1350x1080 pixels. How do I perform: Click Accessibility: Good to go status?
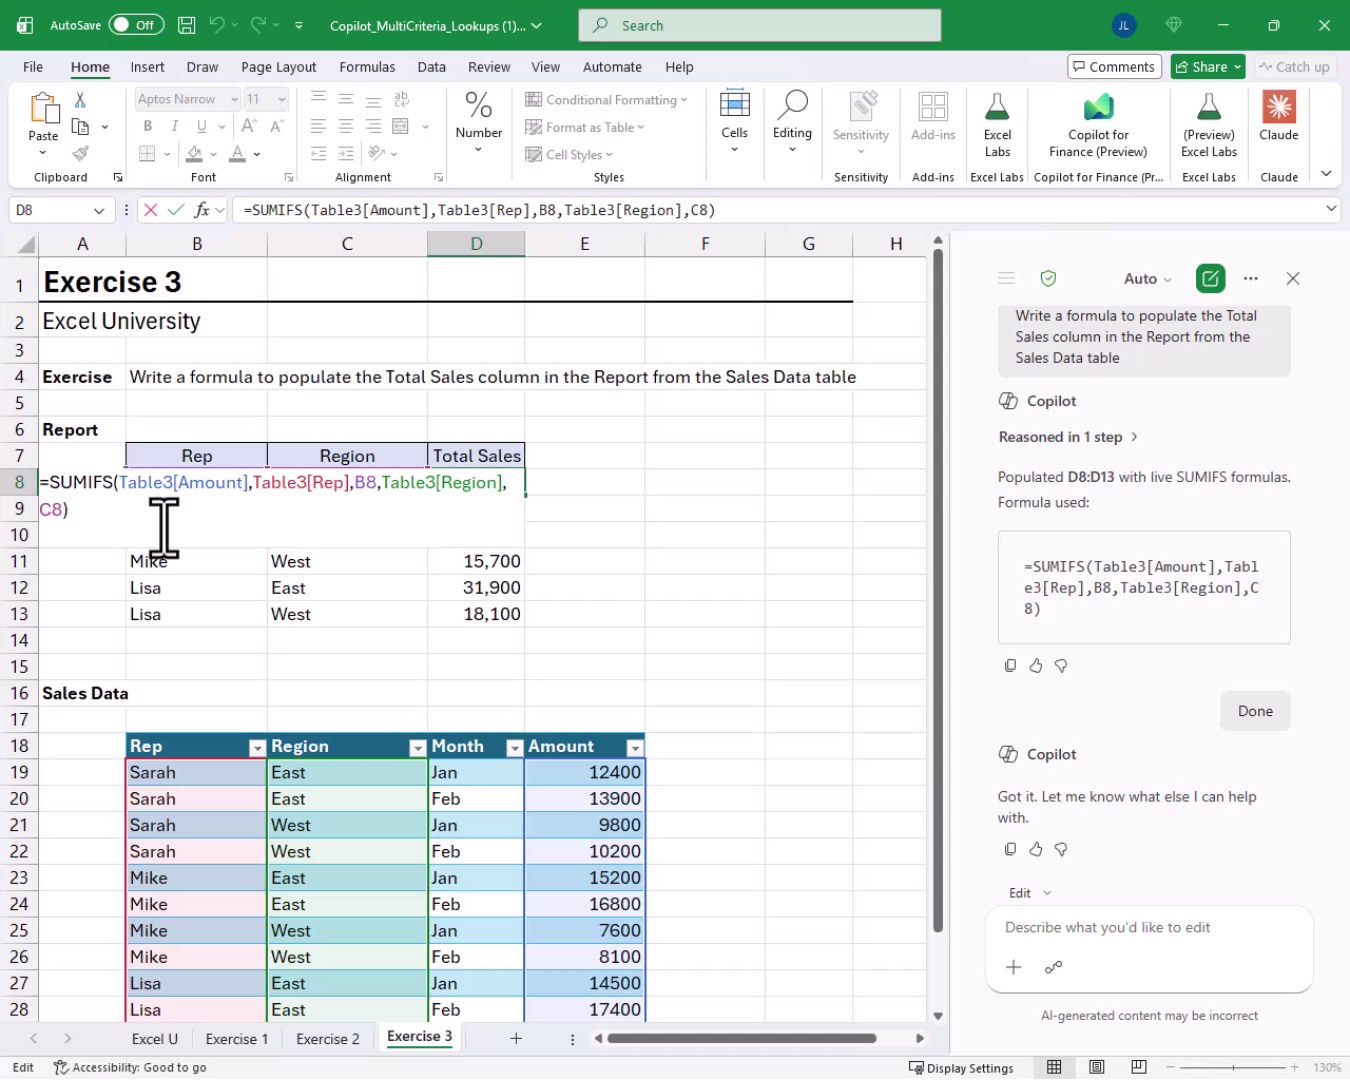click(x=130, y=1068)
